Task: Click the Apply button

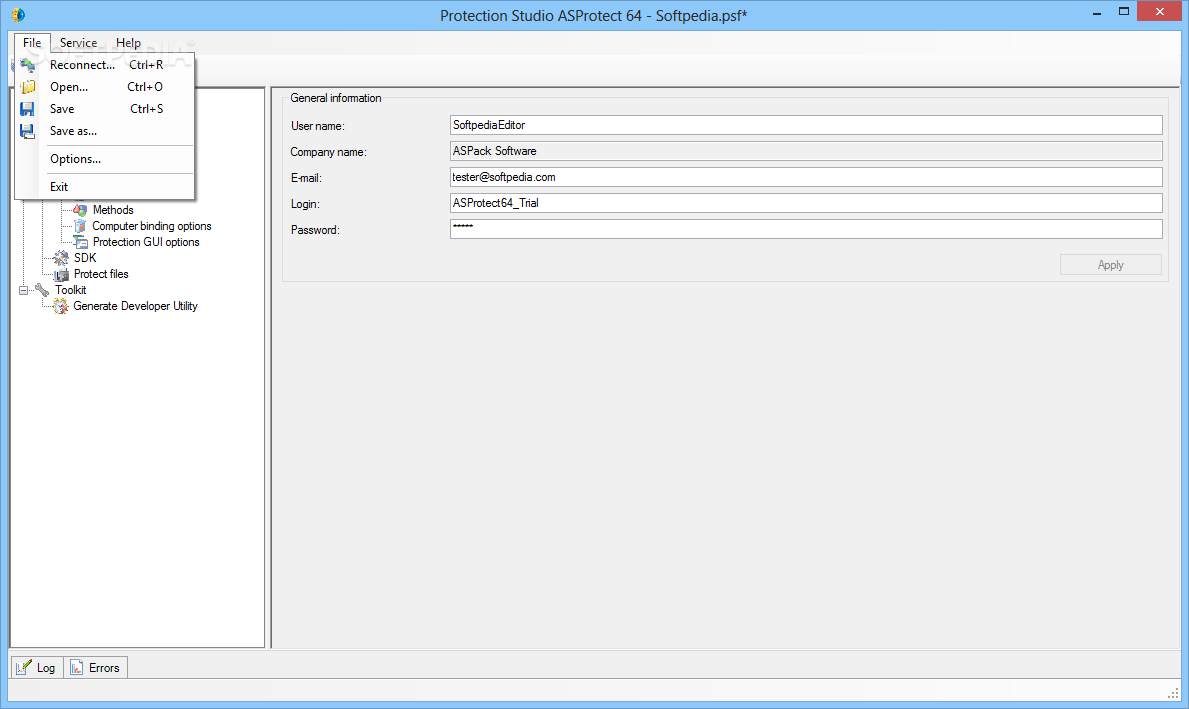Action: 1110,265
